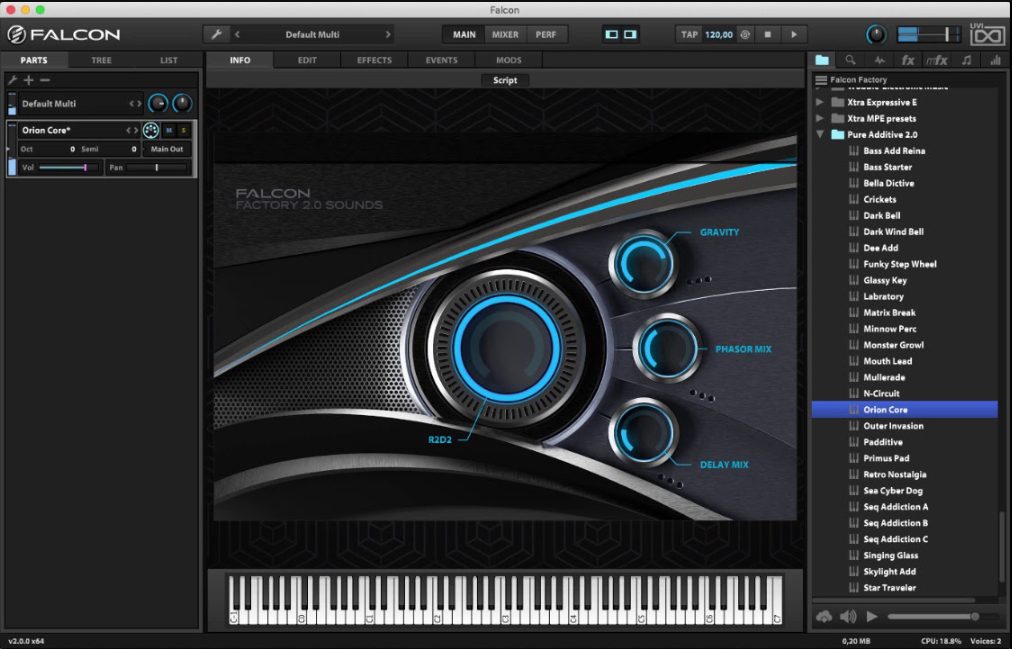Switch to the MODS tab

point(509,60)
